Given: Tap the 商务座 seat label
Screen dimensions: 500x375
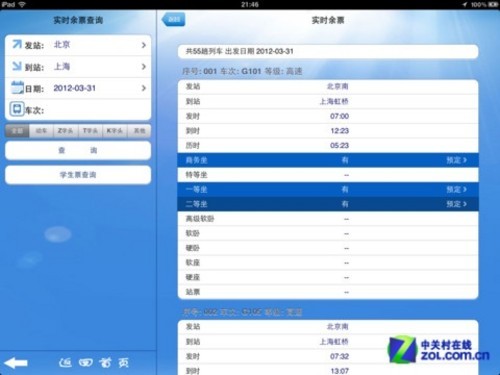Looking at the screenshot, I should [x=196, y=160].
